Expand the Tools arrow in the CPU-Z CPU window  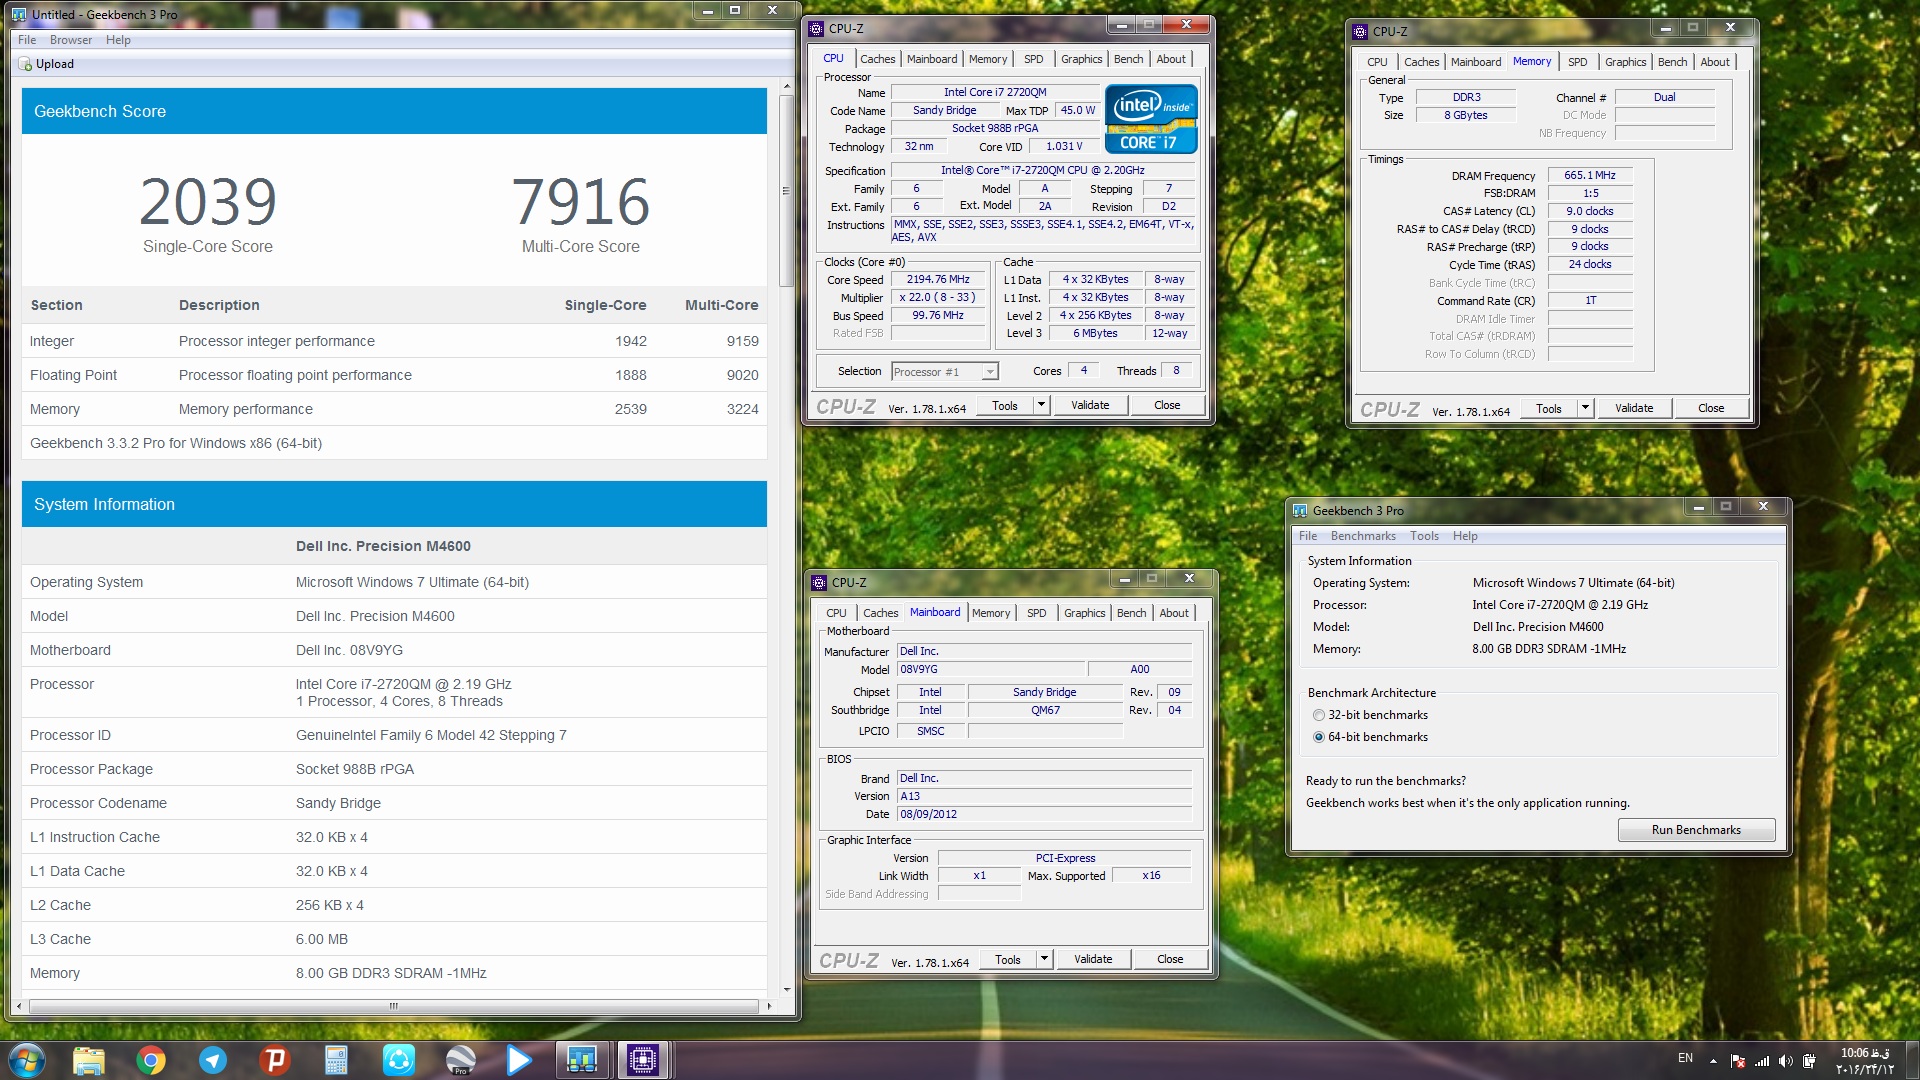tap(1041, 405)
